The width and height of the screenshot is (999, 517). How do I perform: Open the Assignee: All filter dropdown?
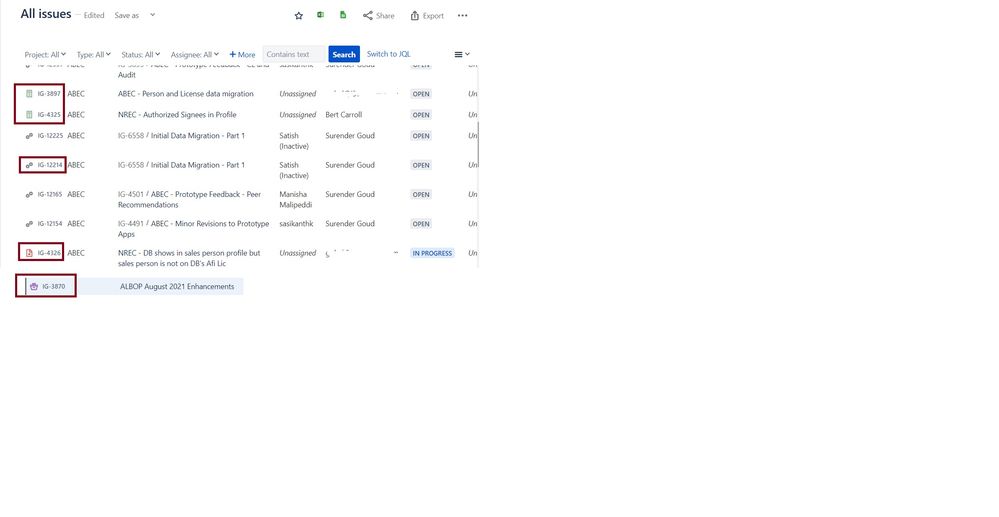pyautogui.click(x=195, y=54)
